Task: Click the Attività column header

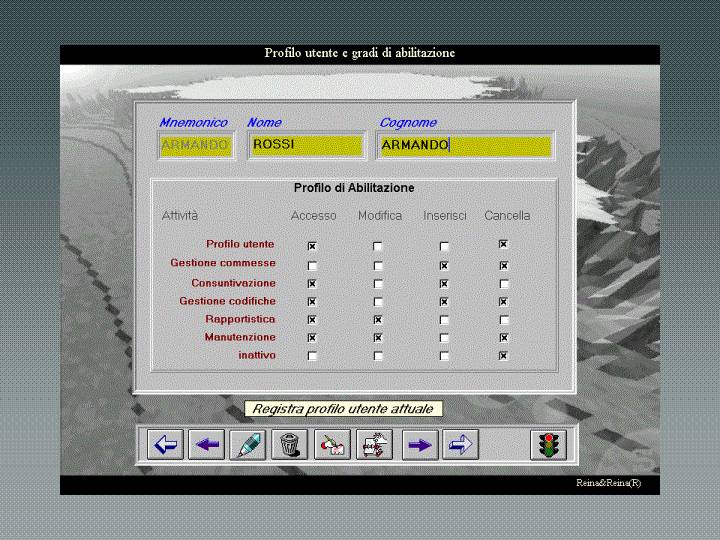Action: [180, 215]
